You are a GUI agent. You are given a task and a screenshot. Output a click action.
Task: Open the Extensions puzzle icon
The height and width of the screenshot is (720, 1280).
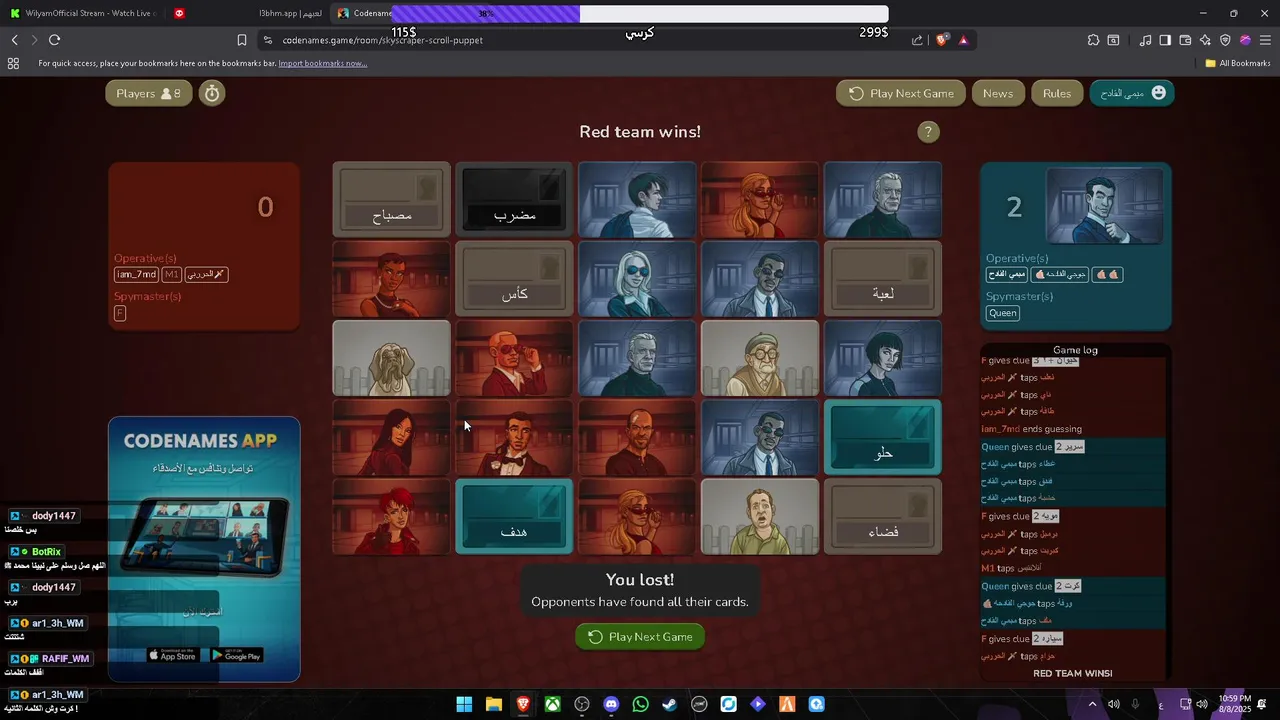coord(1093,40)
